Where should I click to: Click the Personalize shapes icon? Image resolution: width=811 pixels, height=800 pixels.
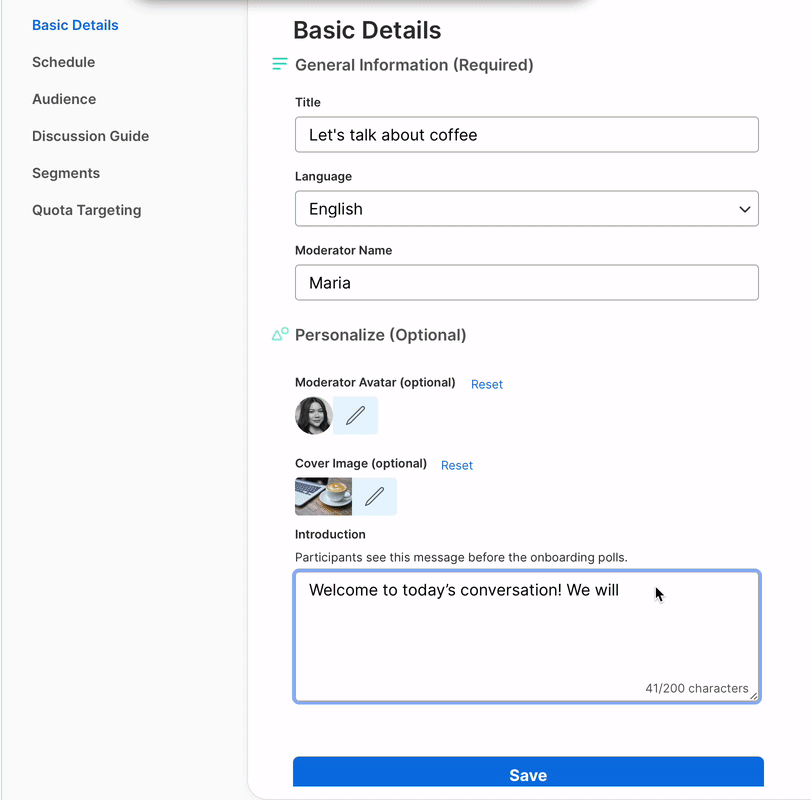pyautogui.click(x=280, y=335)
